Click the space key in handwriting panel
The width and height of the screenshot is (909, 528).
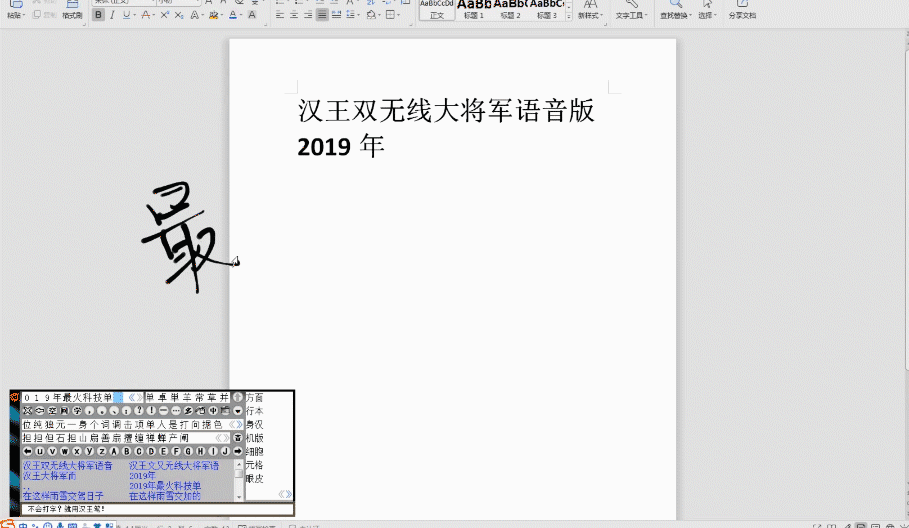(x=52, y=410)
